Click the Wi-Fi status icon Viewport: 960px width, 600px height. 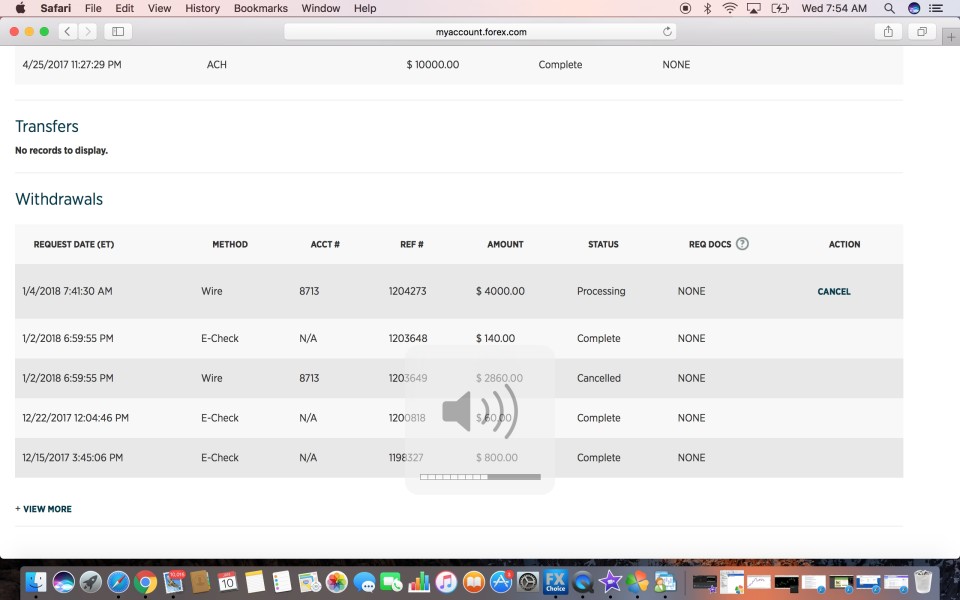[729, 8]
